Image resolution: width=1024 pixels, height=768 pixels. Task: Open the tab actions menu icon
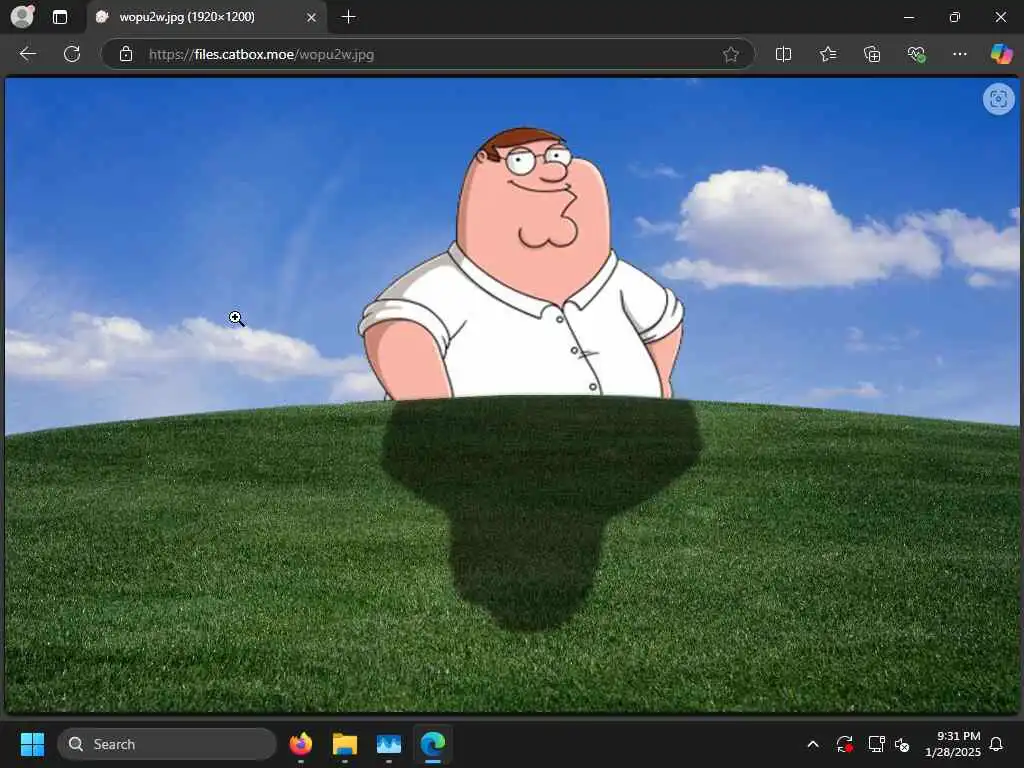coord(60,18)
